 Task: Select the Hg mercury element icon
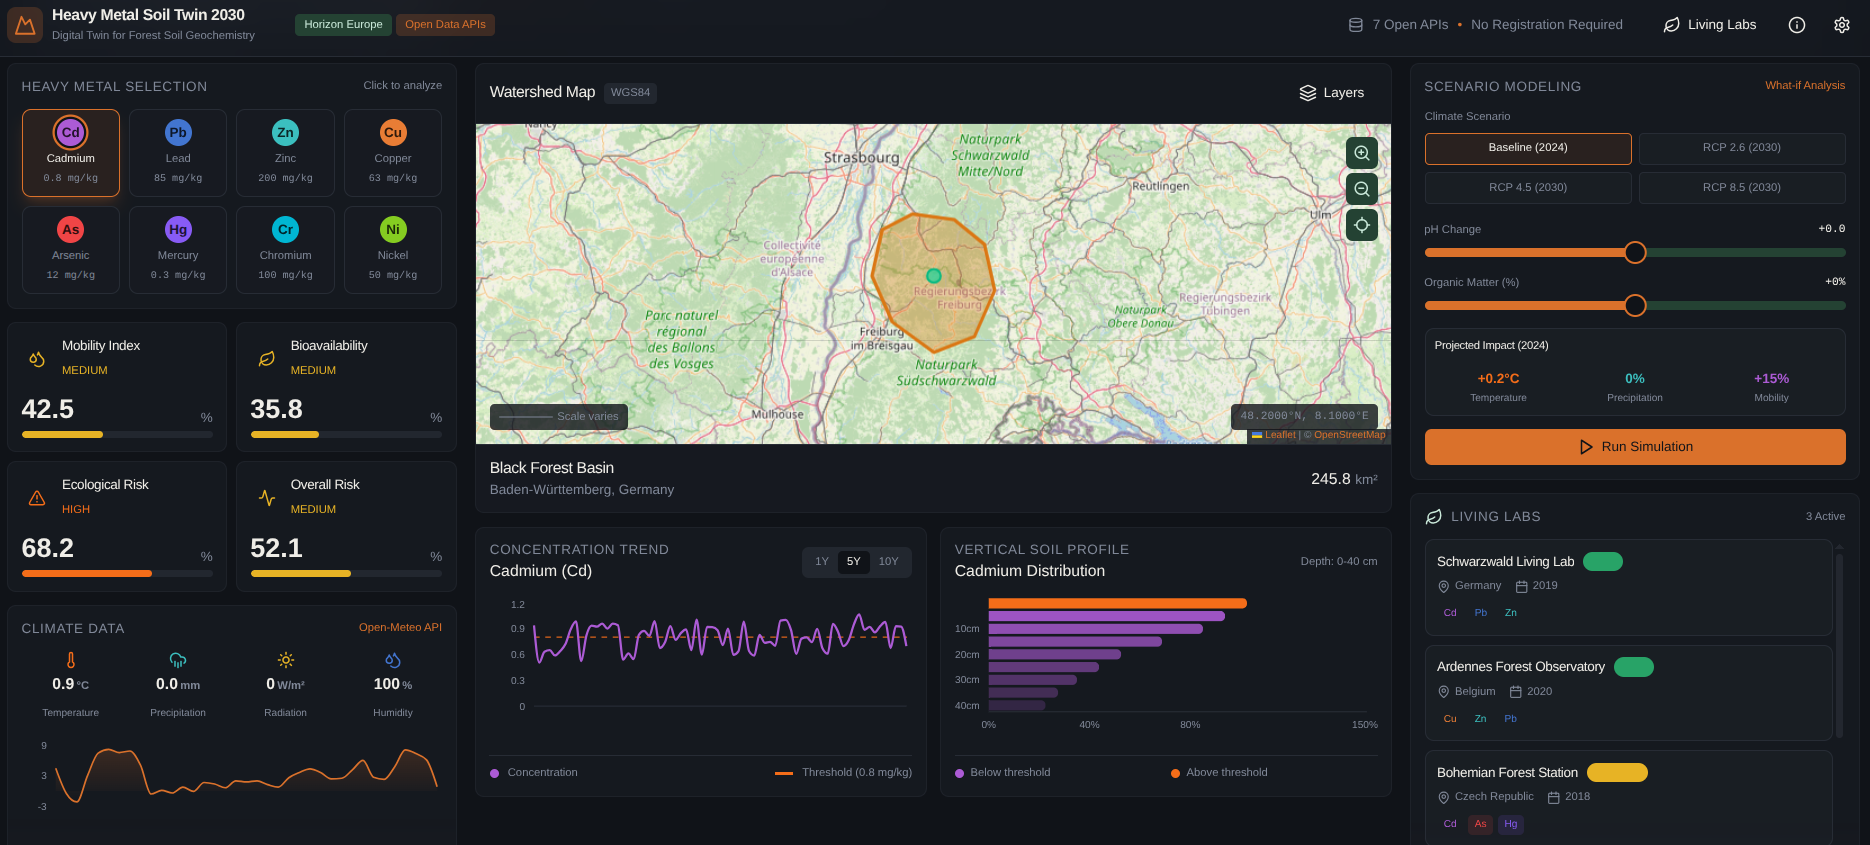tap(178, 229)
